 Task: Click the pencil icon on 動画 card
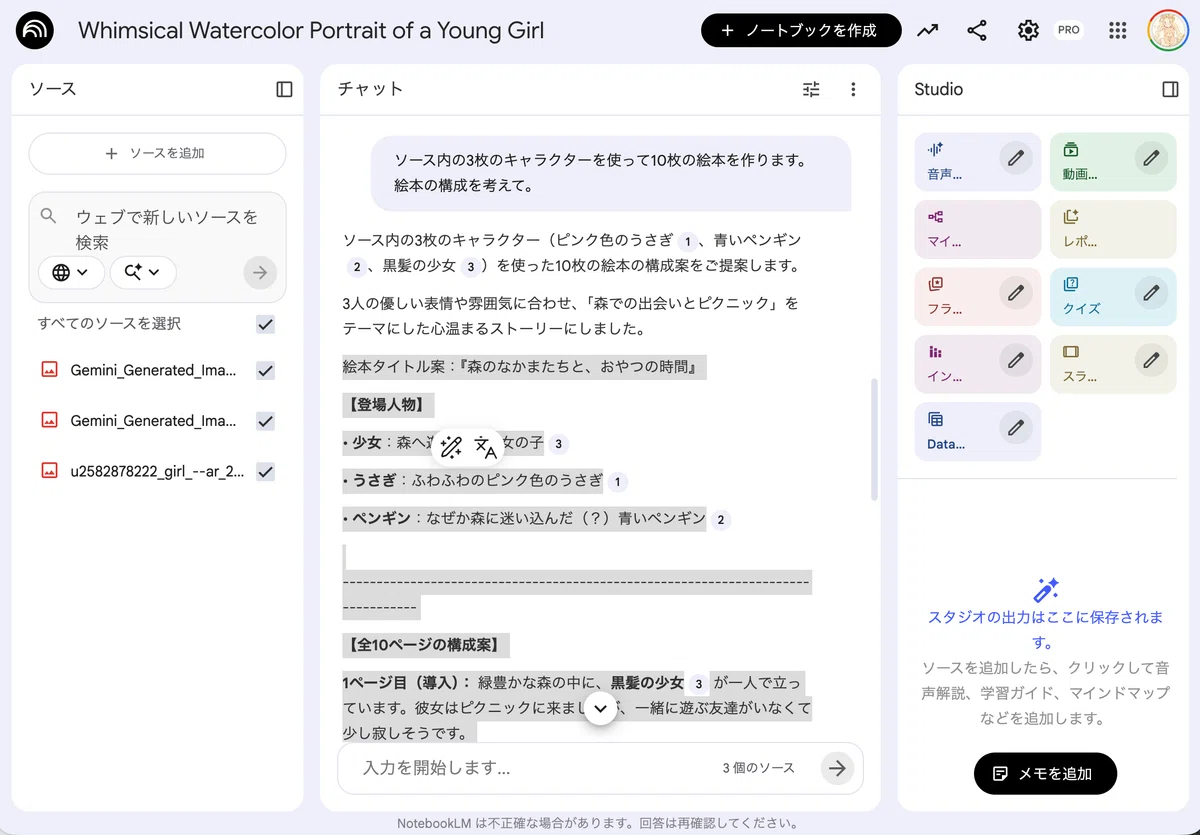coord(1152,158)
